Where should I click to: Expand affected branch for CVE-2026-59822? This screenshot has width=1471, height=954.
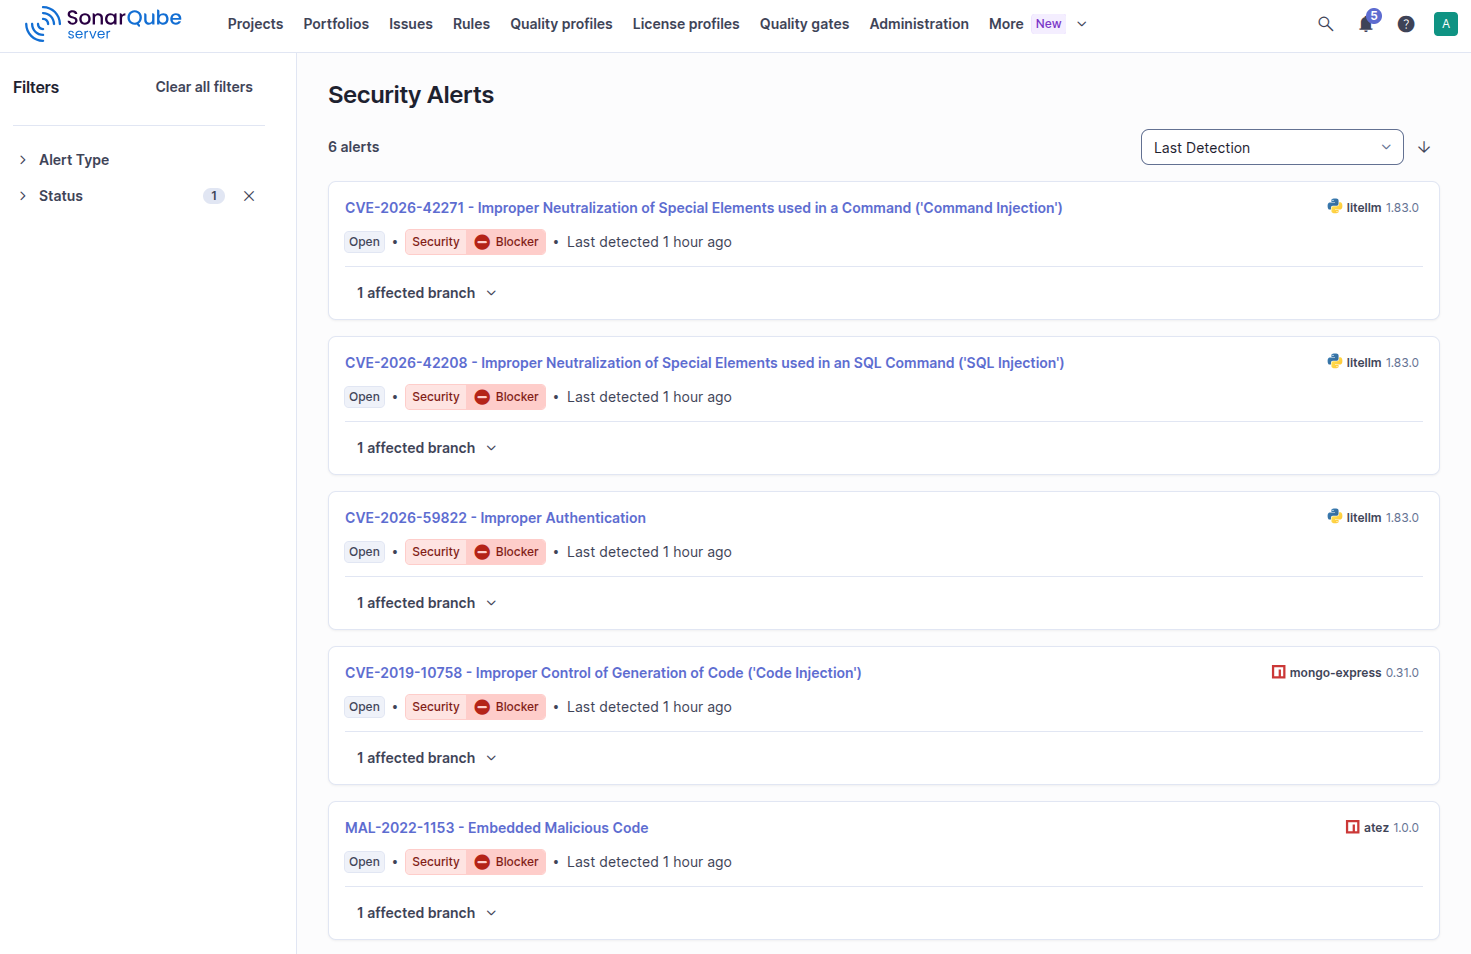427,603
